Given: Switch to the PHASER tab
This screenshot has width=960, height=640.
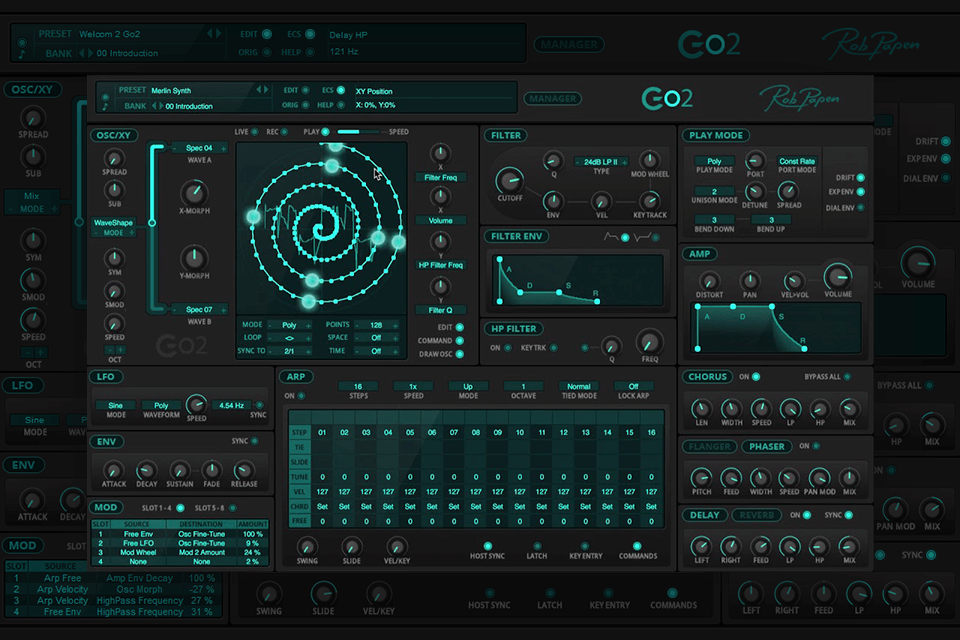Looking at the screenshot, I should tap(766, 446).
